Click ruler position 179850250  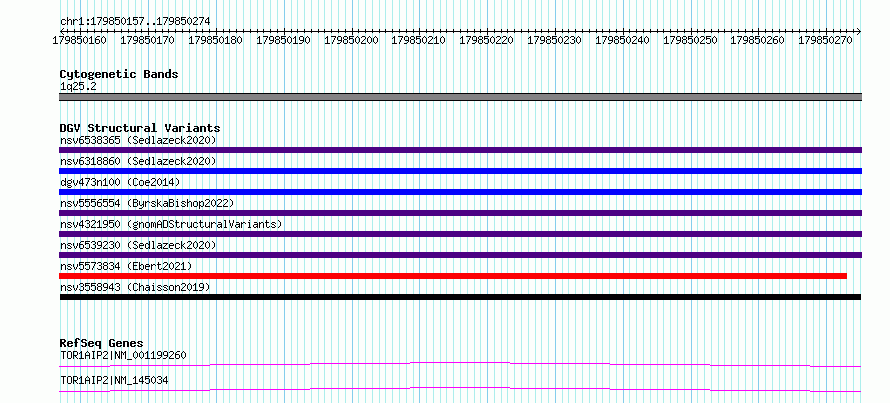[690, 40]
